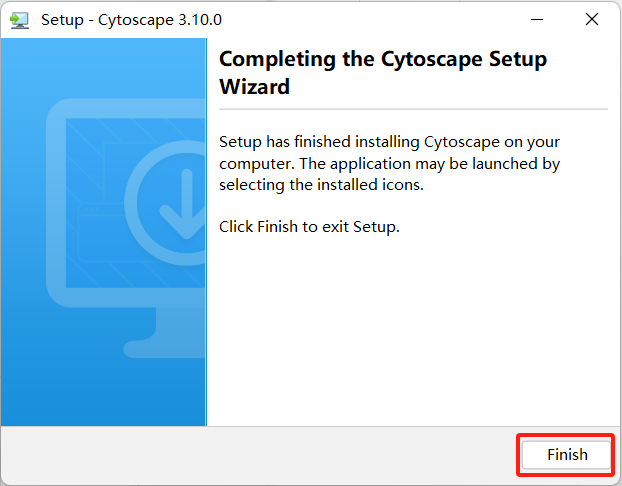
Task: Click the separator line under the heading
Action: 412,108
